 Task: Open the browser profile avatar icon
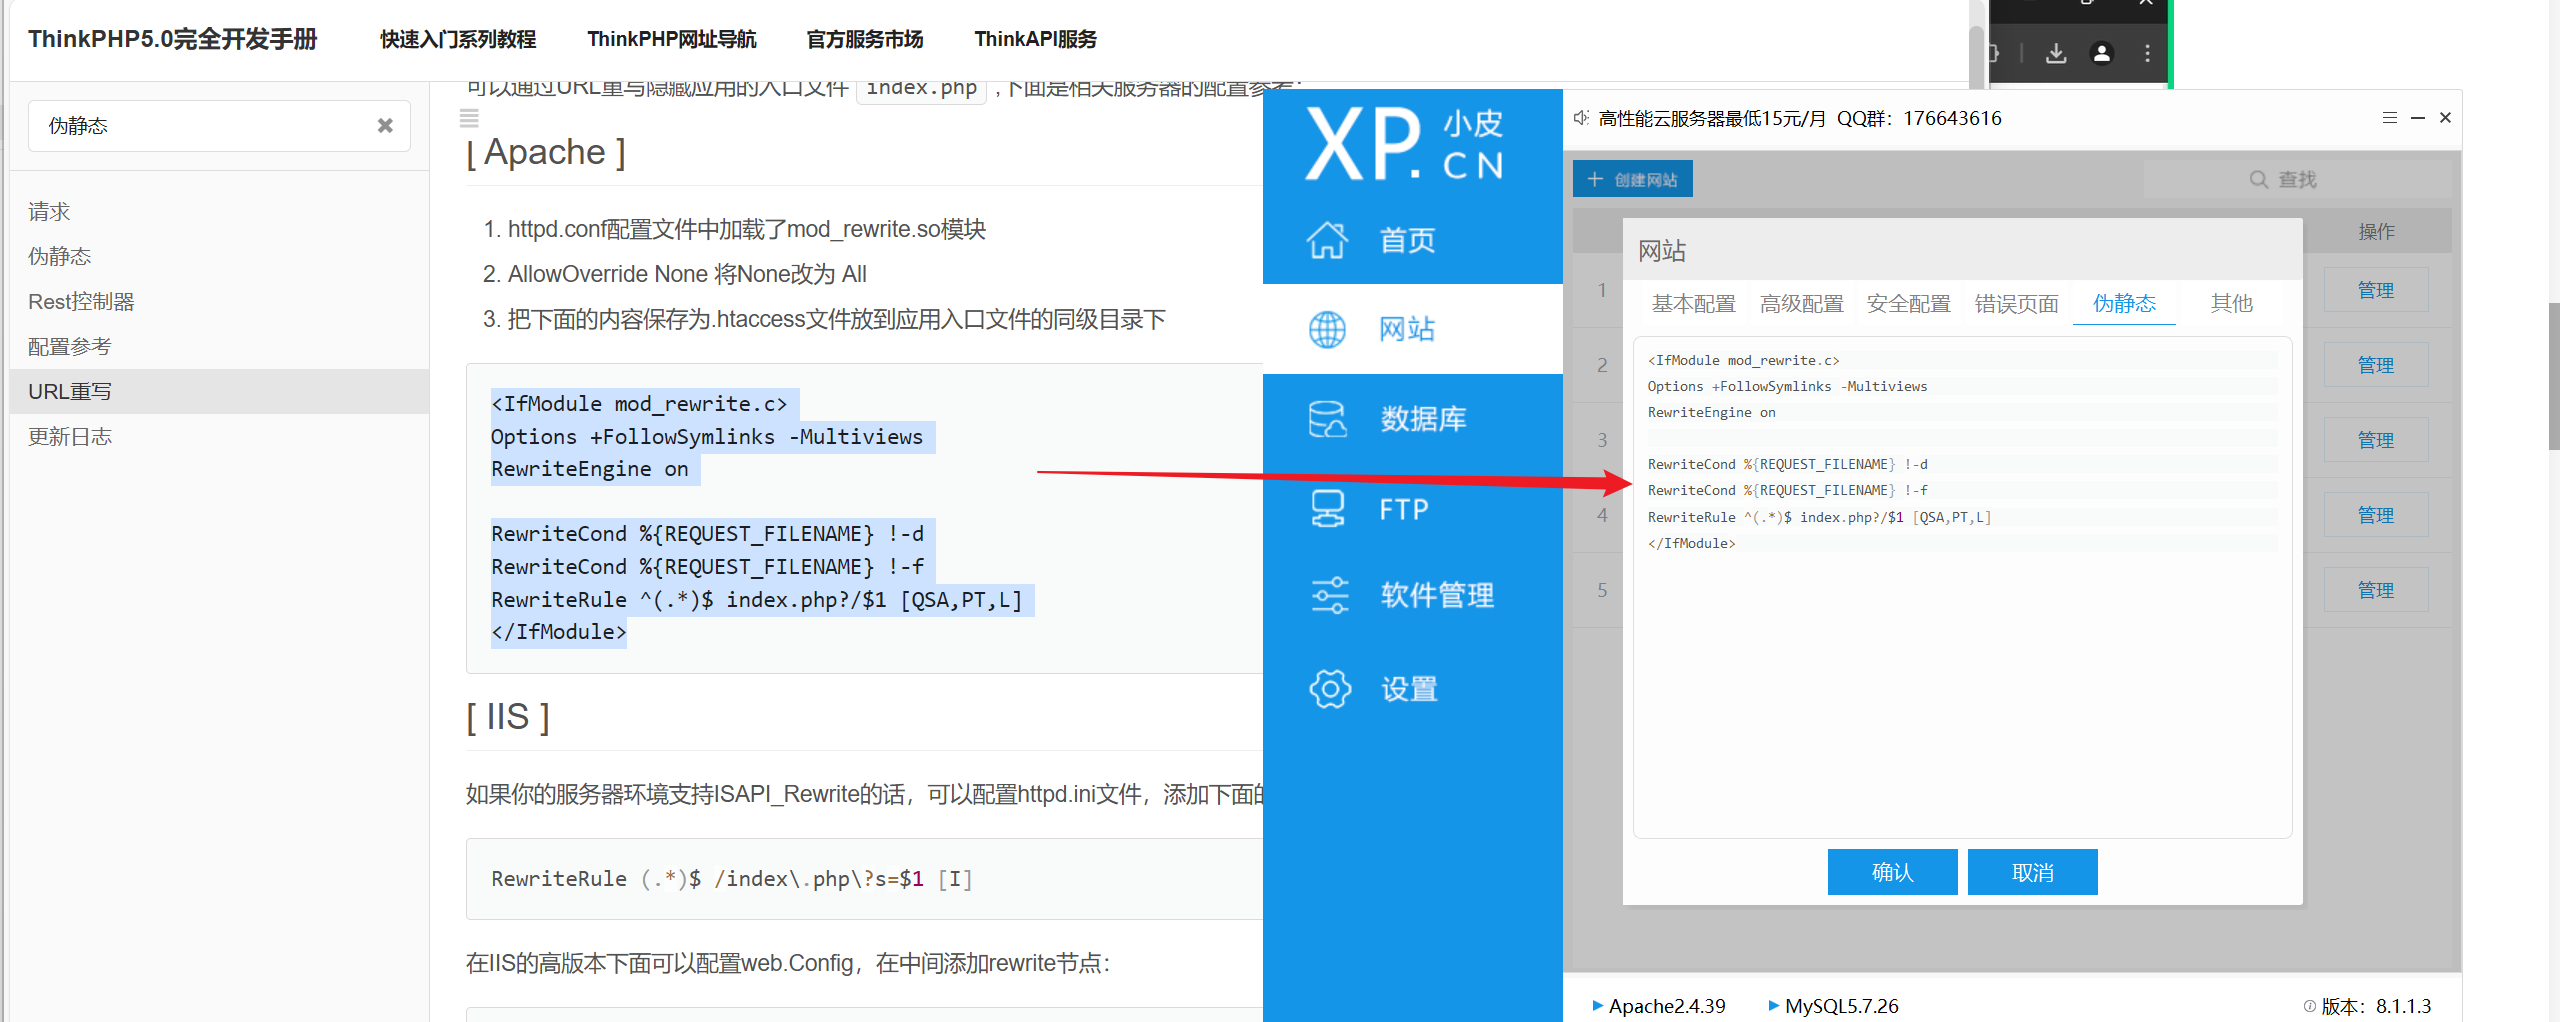pyautogui.click(x=2102, y=53)
